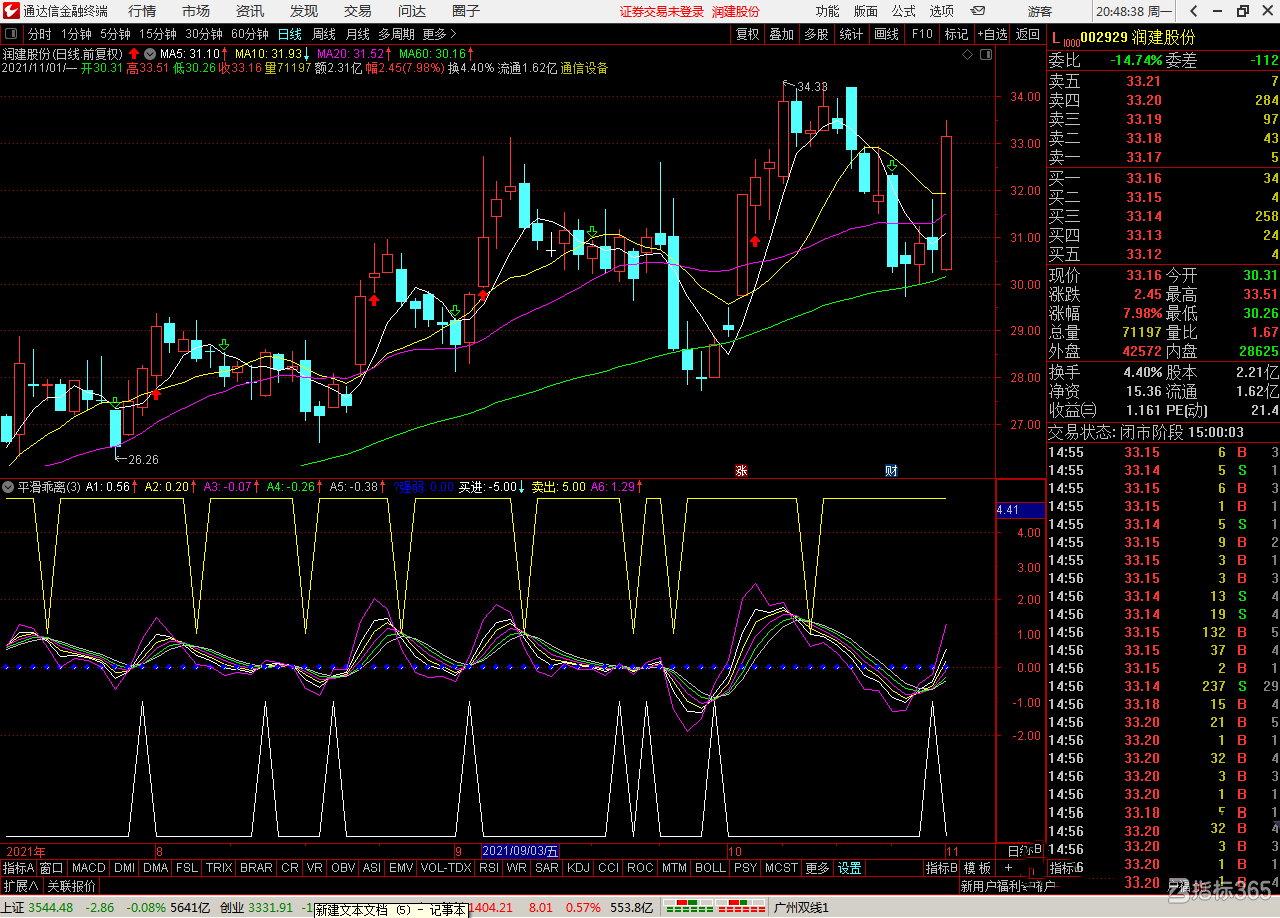Click the red up-arrow next to stock name
This screenshot has width=1280, height=918.
coord(133,53)
